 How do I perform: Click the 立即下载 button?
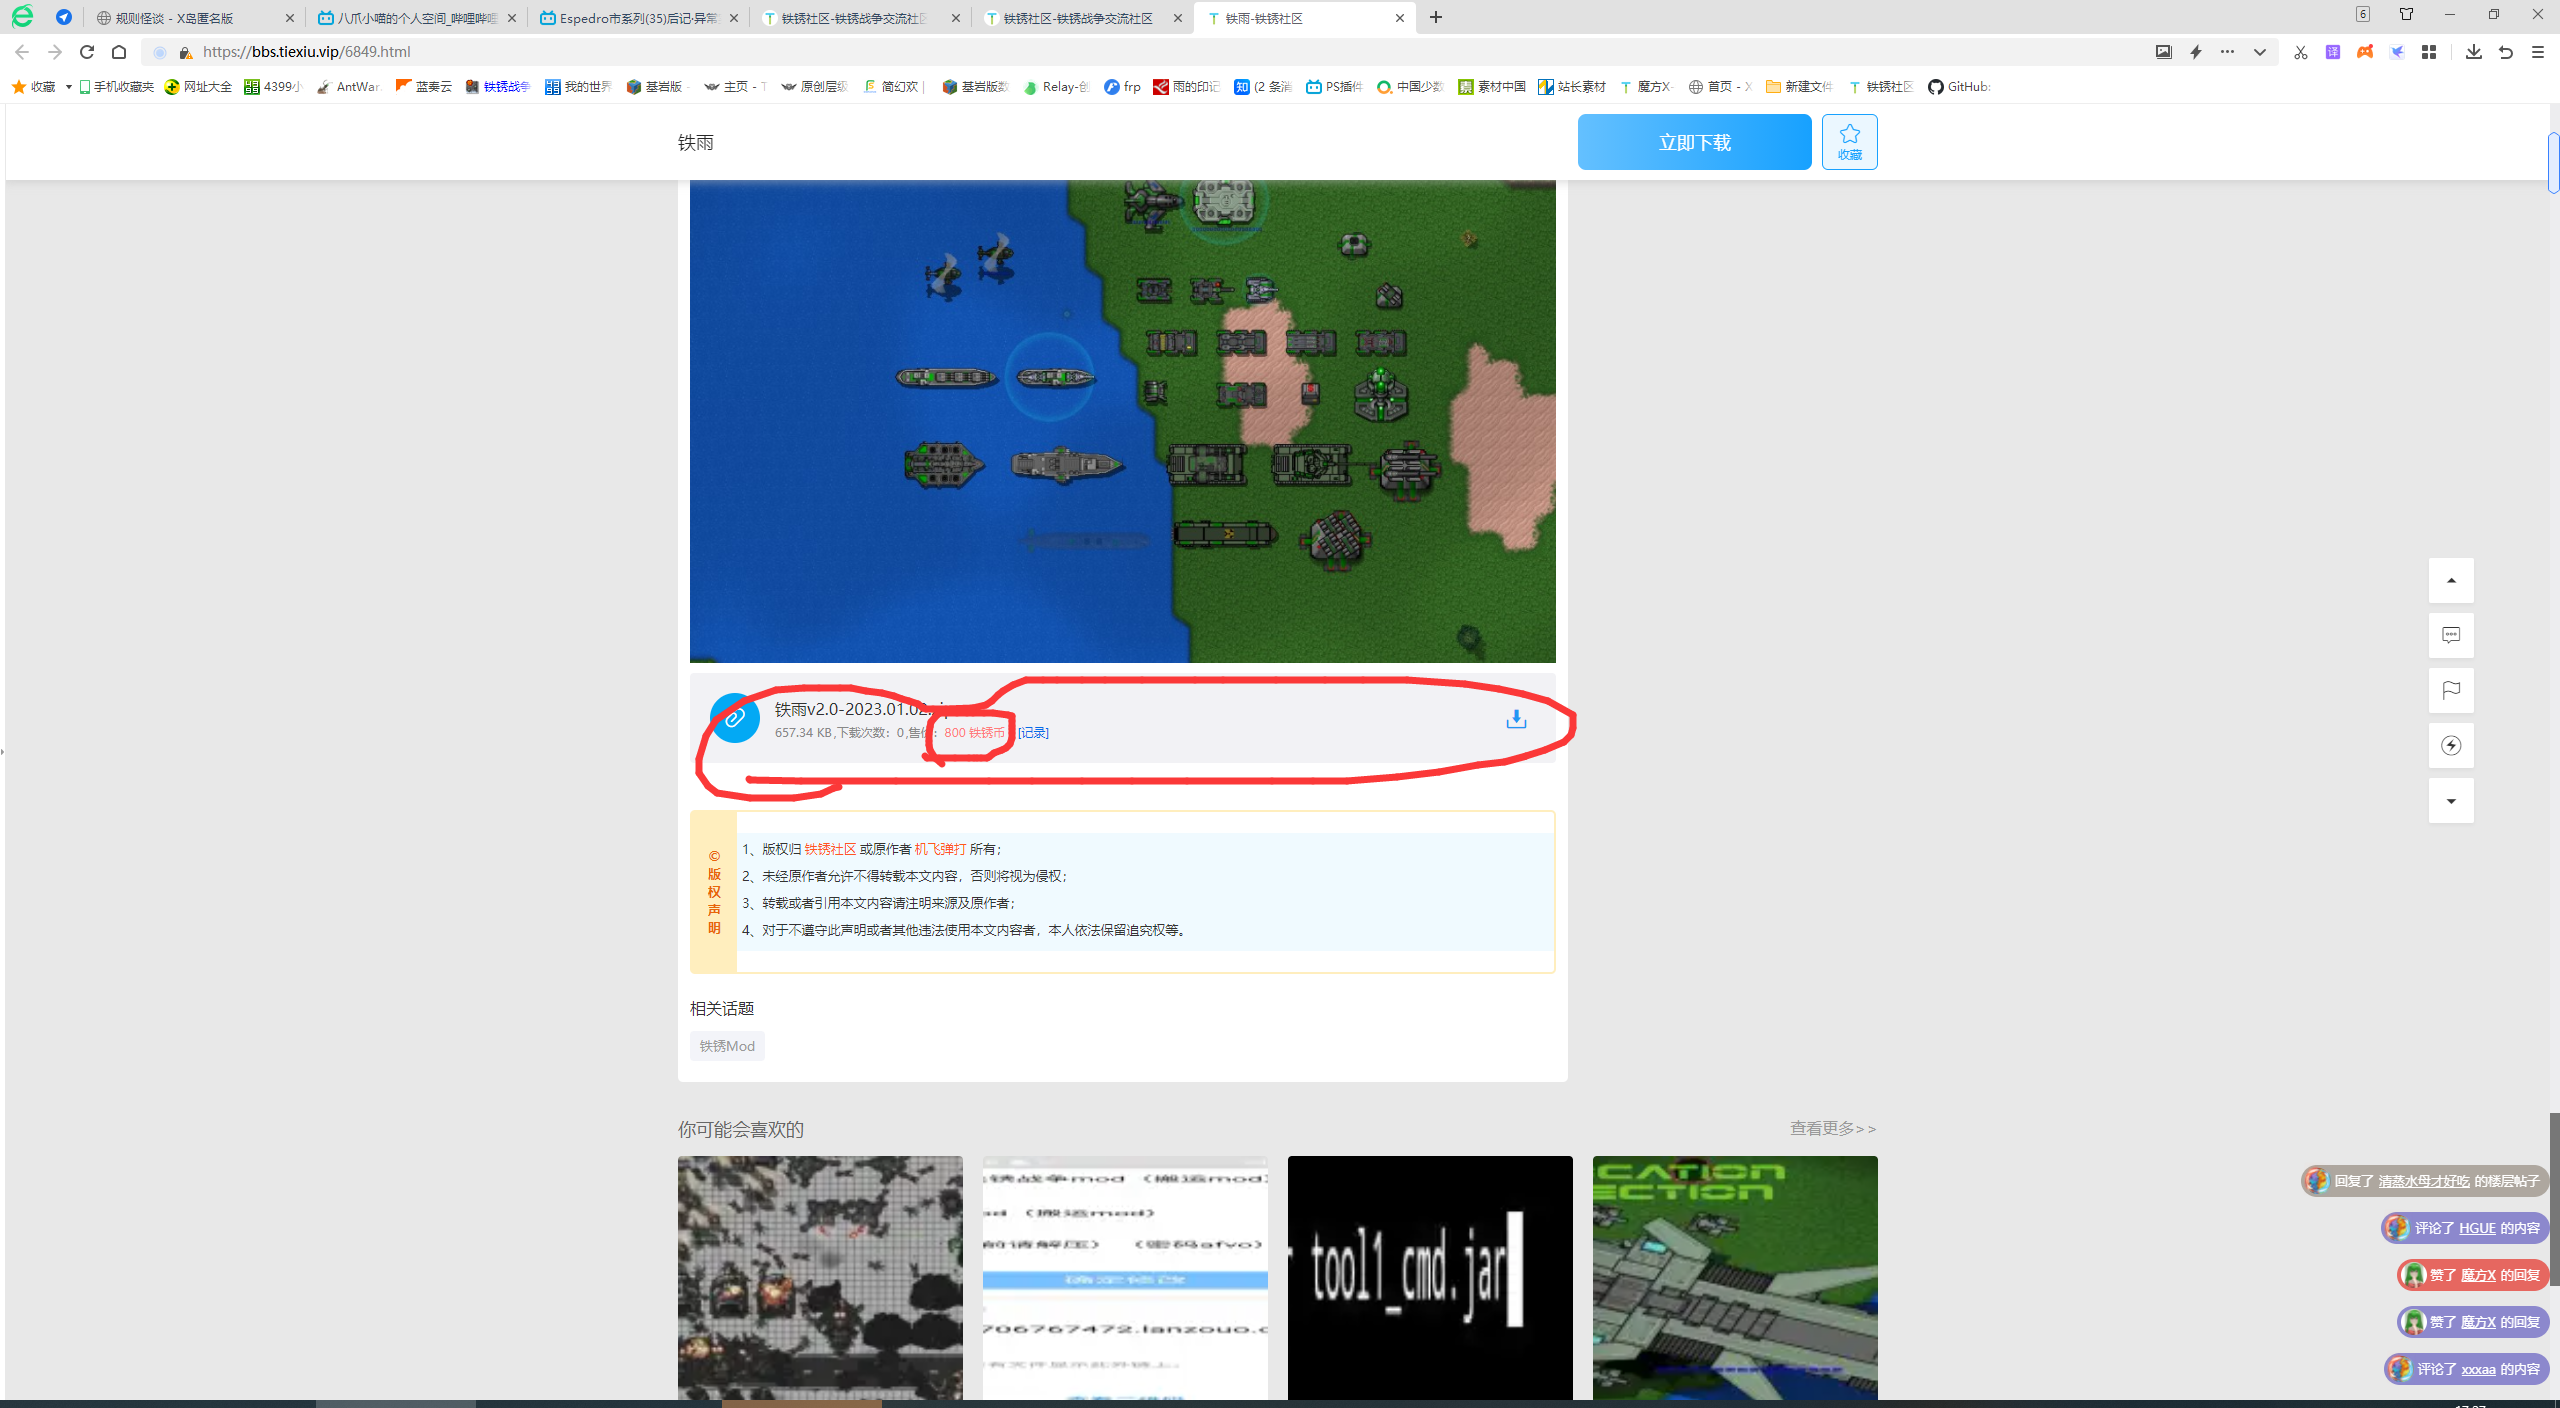coord(1694,142)
